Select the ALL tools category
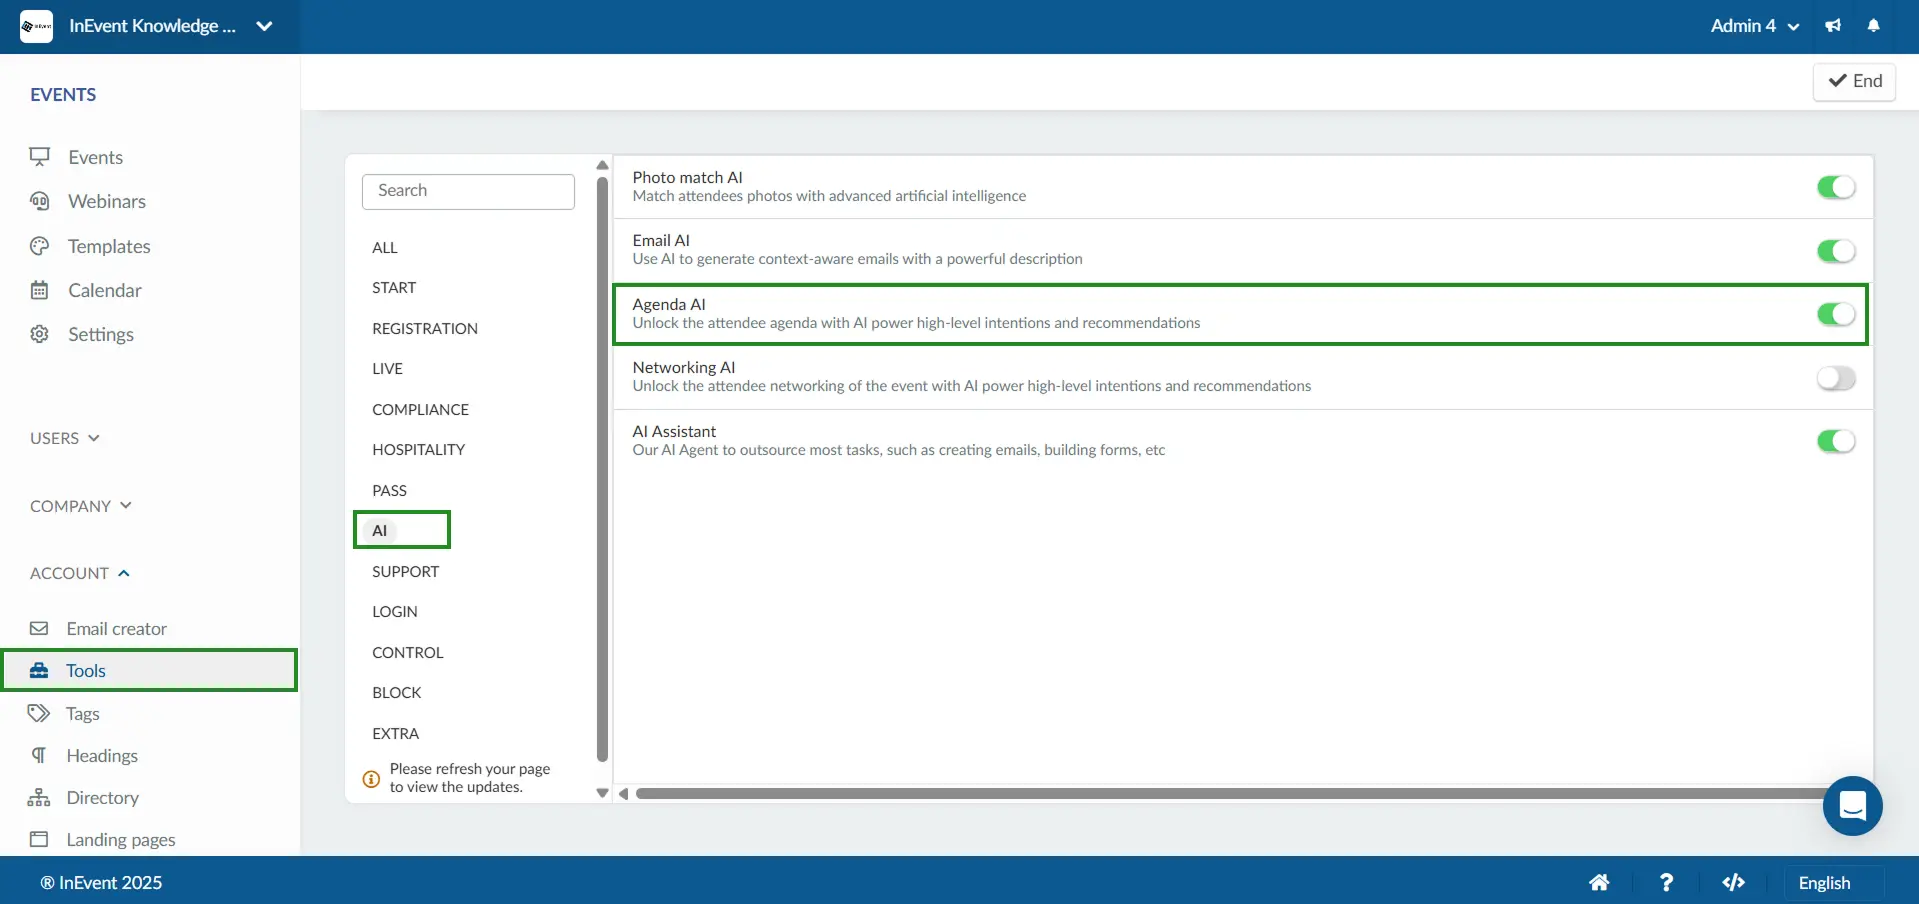 tap(385, 248)
